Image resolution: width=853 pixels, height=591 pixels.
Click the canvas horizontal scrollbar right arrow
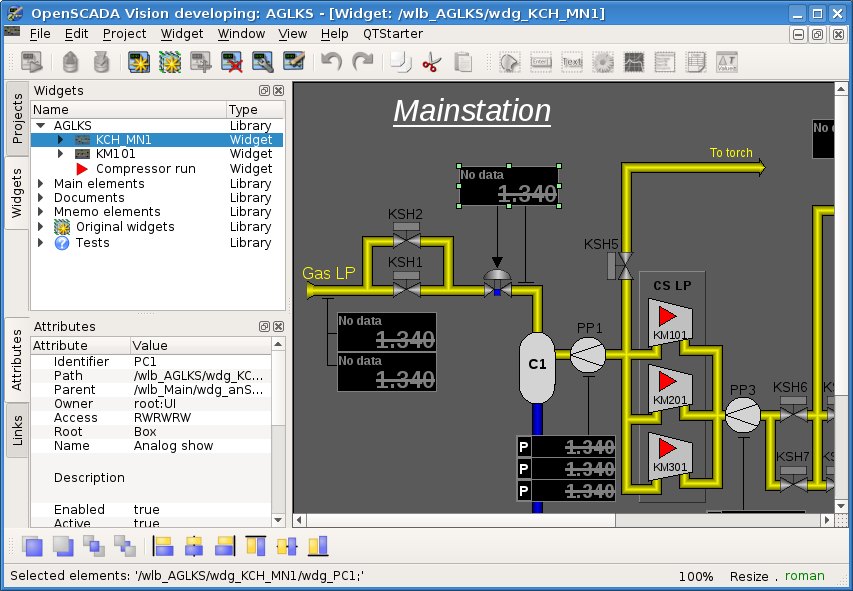827,520
